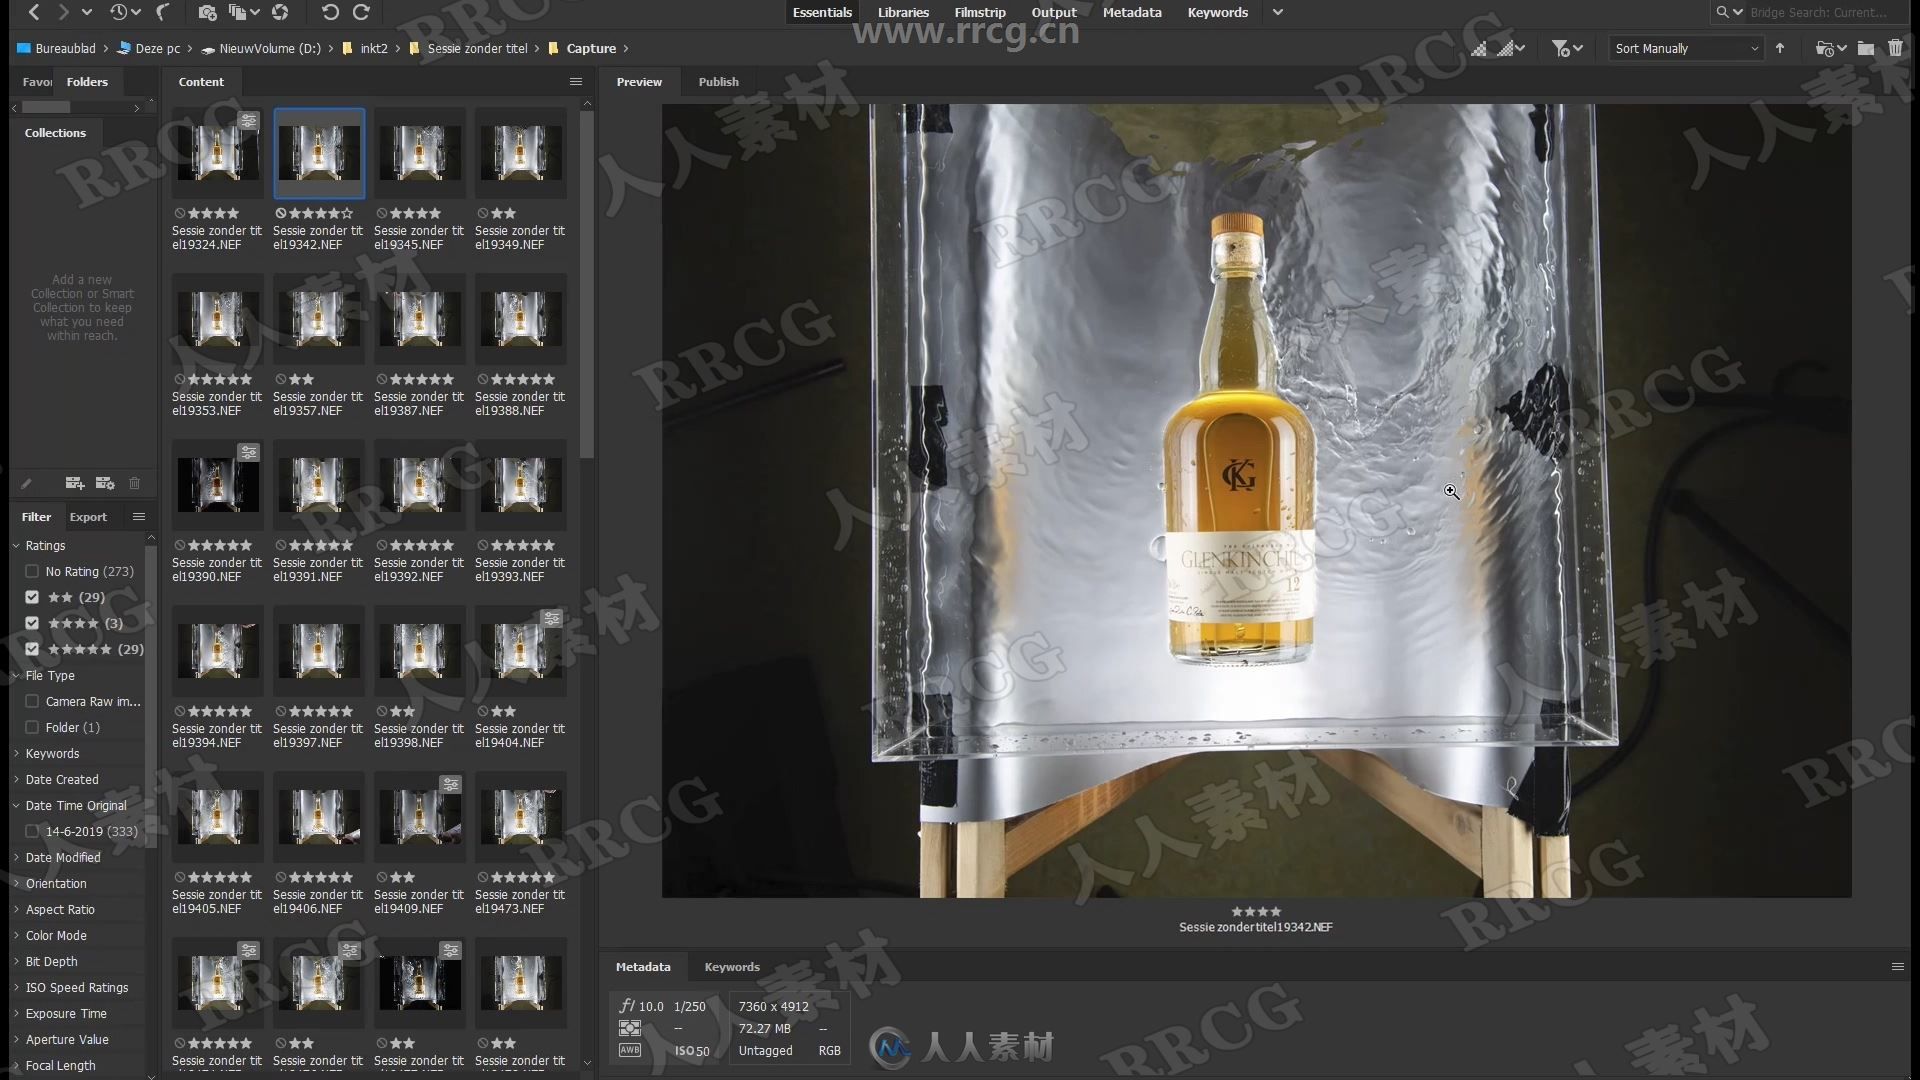The height and width of the screenshot is (1080, 1920).
Task: Collapse the Ratings filter section
Action: click(16, 545)
